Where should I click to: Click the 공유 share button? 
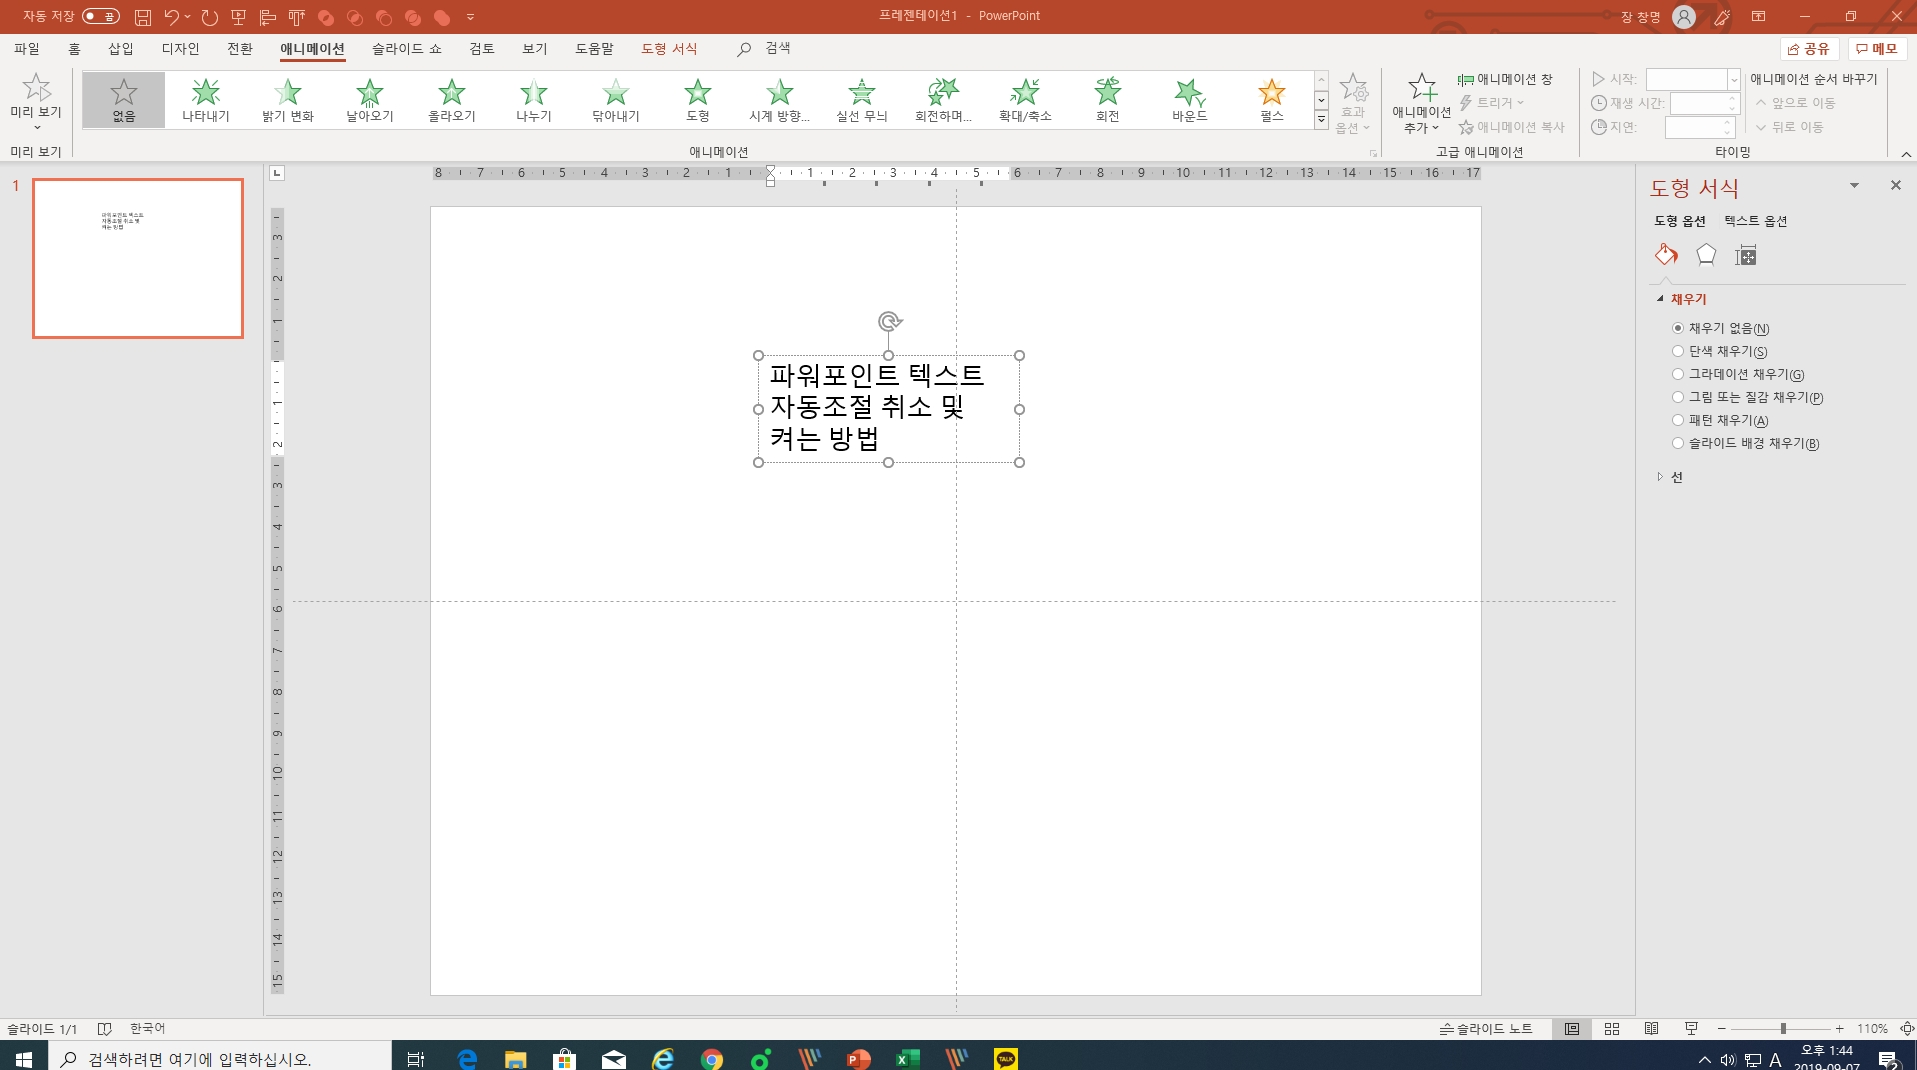(x=1810, y=49)
